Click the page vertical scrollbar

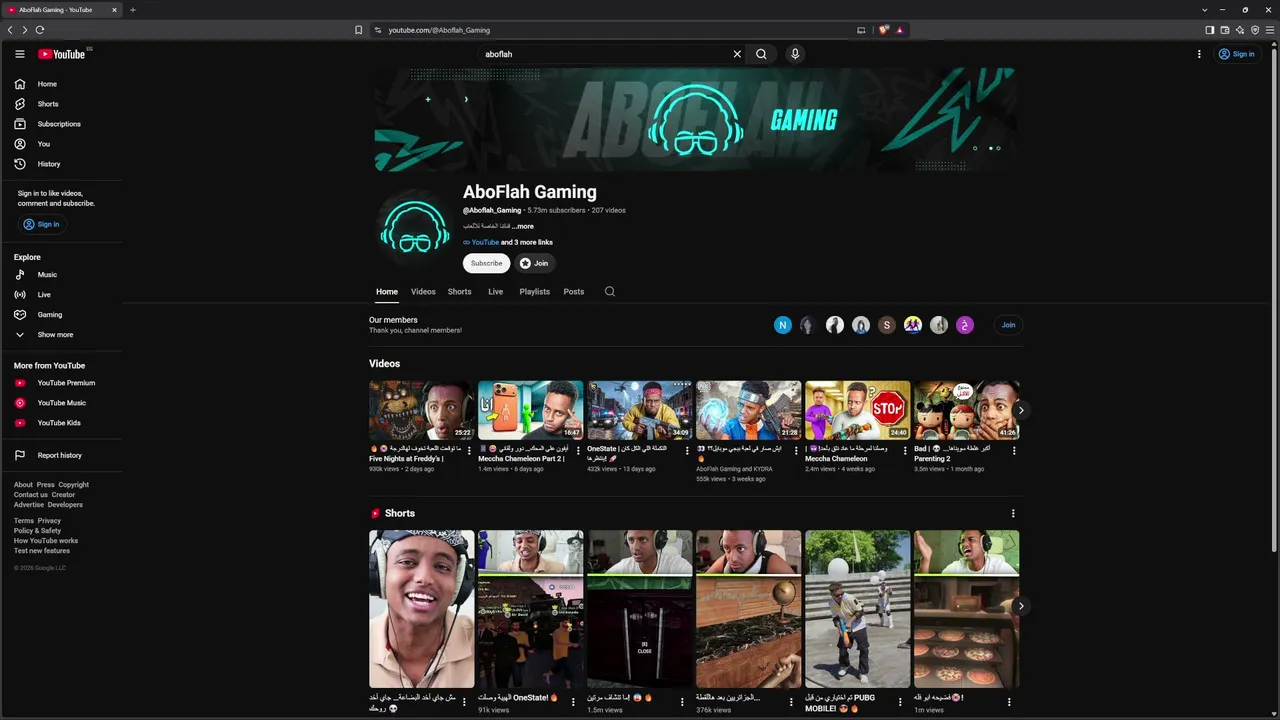pos(1273,300)
